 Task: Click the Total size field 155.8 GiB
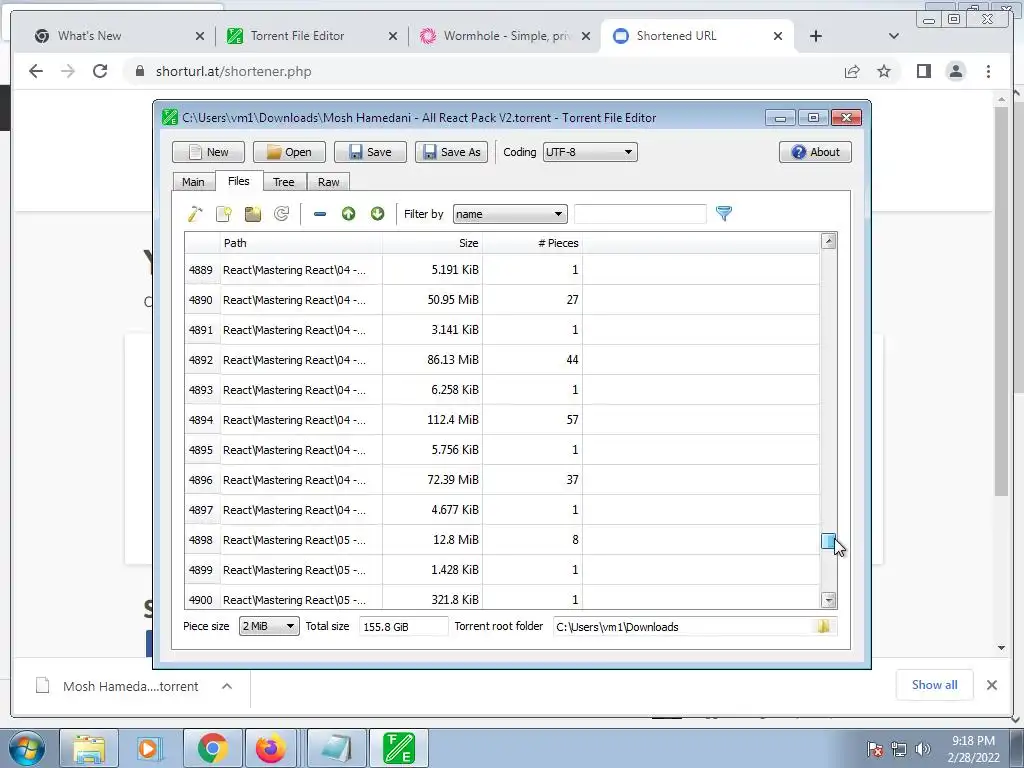(404, 626)
